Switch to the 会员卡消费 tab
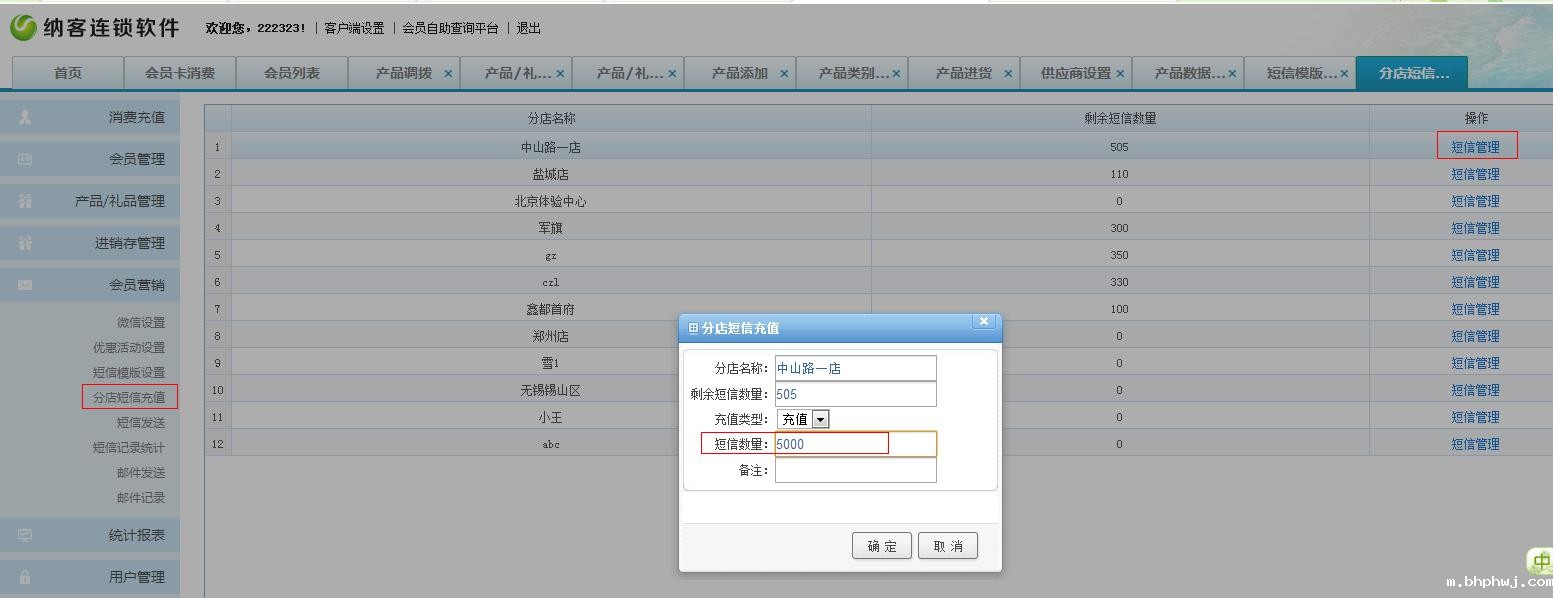Image resolution: width=1553 pixels, height=598 pixels. (180, 73)
